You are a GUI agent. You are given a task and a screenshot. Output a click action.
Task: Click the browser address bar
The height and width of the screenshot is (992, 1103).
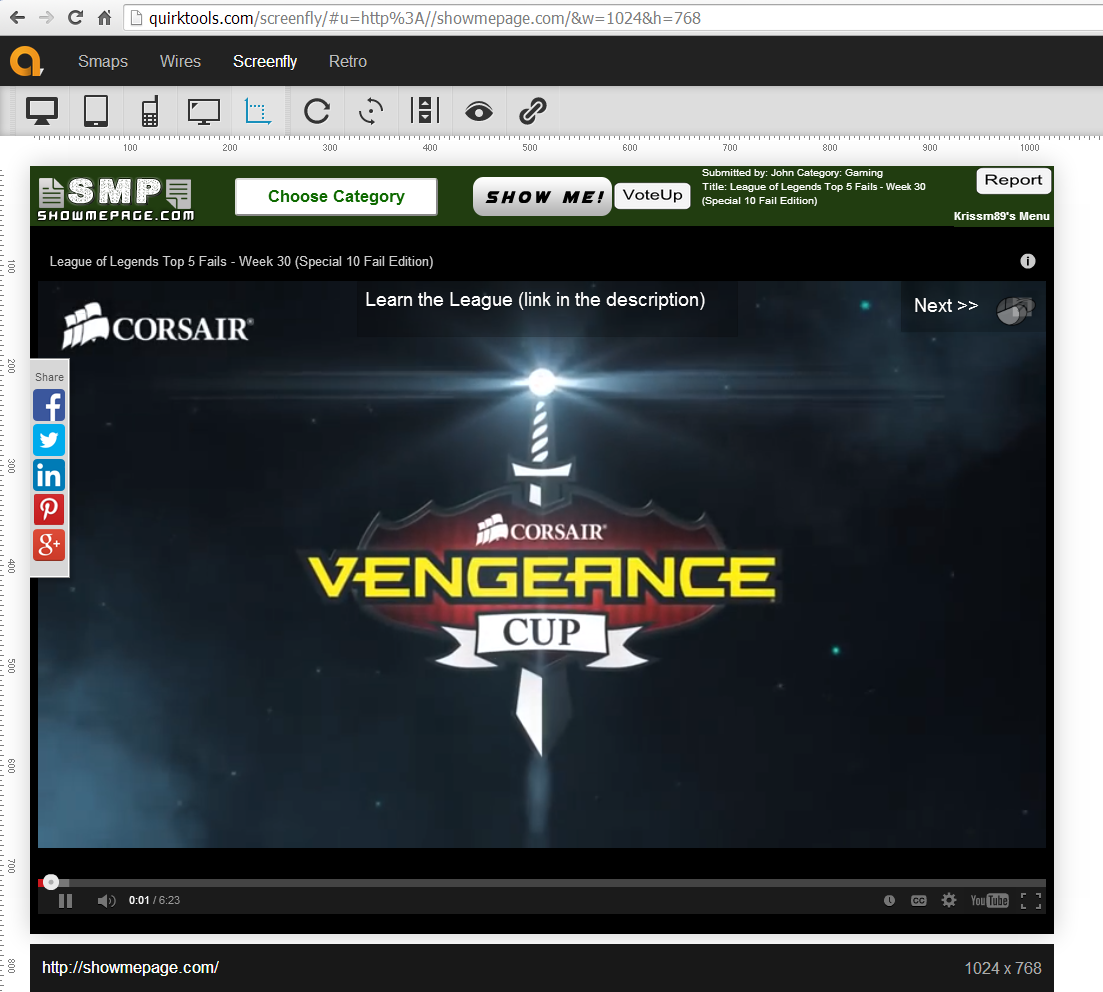(612, 18)
